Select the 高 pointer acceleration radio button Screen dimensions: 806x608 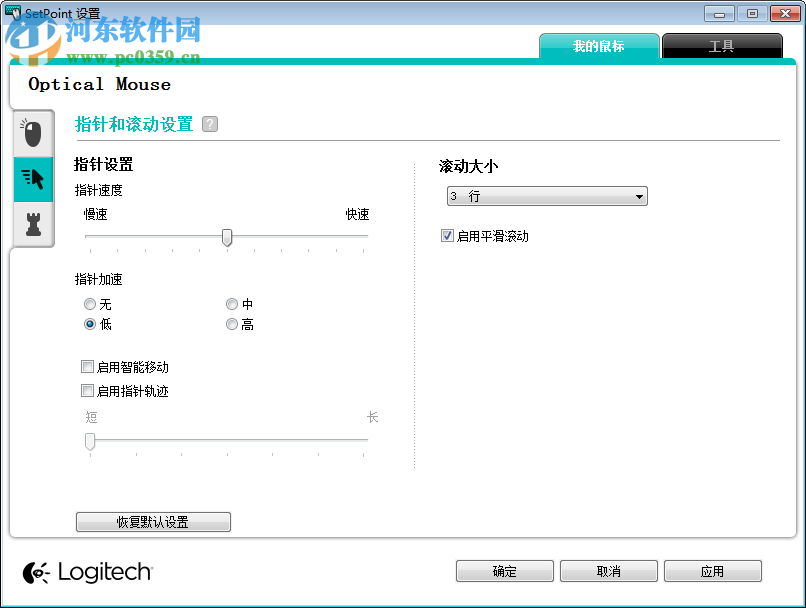[x=232, y=323]
